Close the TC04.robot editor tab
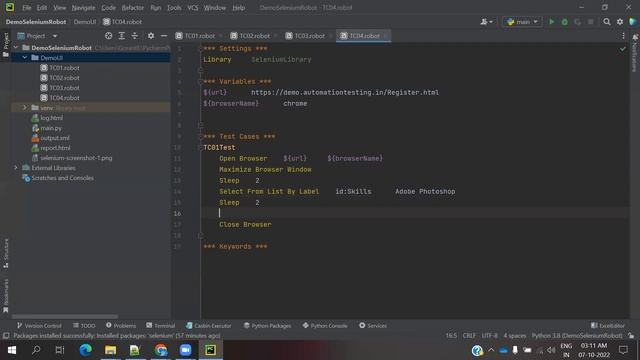Image resolution: width=640 pixels, height=360 pixels. click(386, 36)
